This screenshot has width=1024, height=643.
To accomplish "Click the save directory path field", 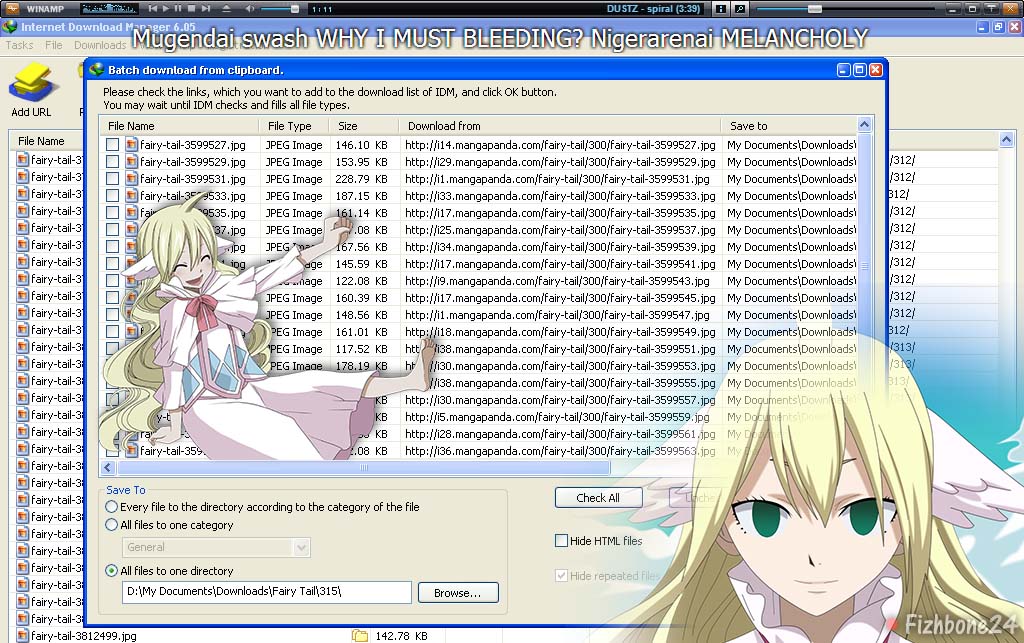I will click(266, 591).
